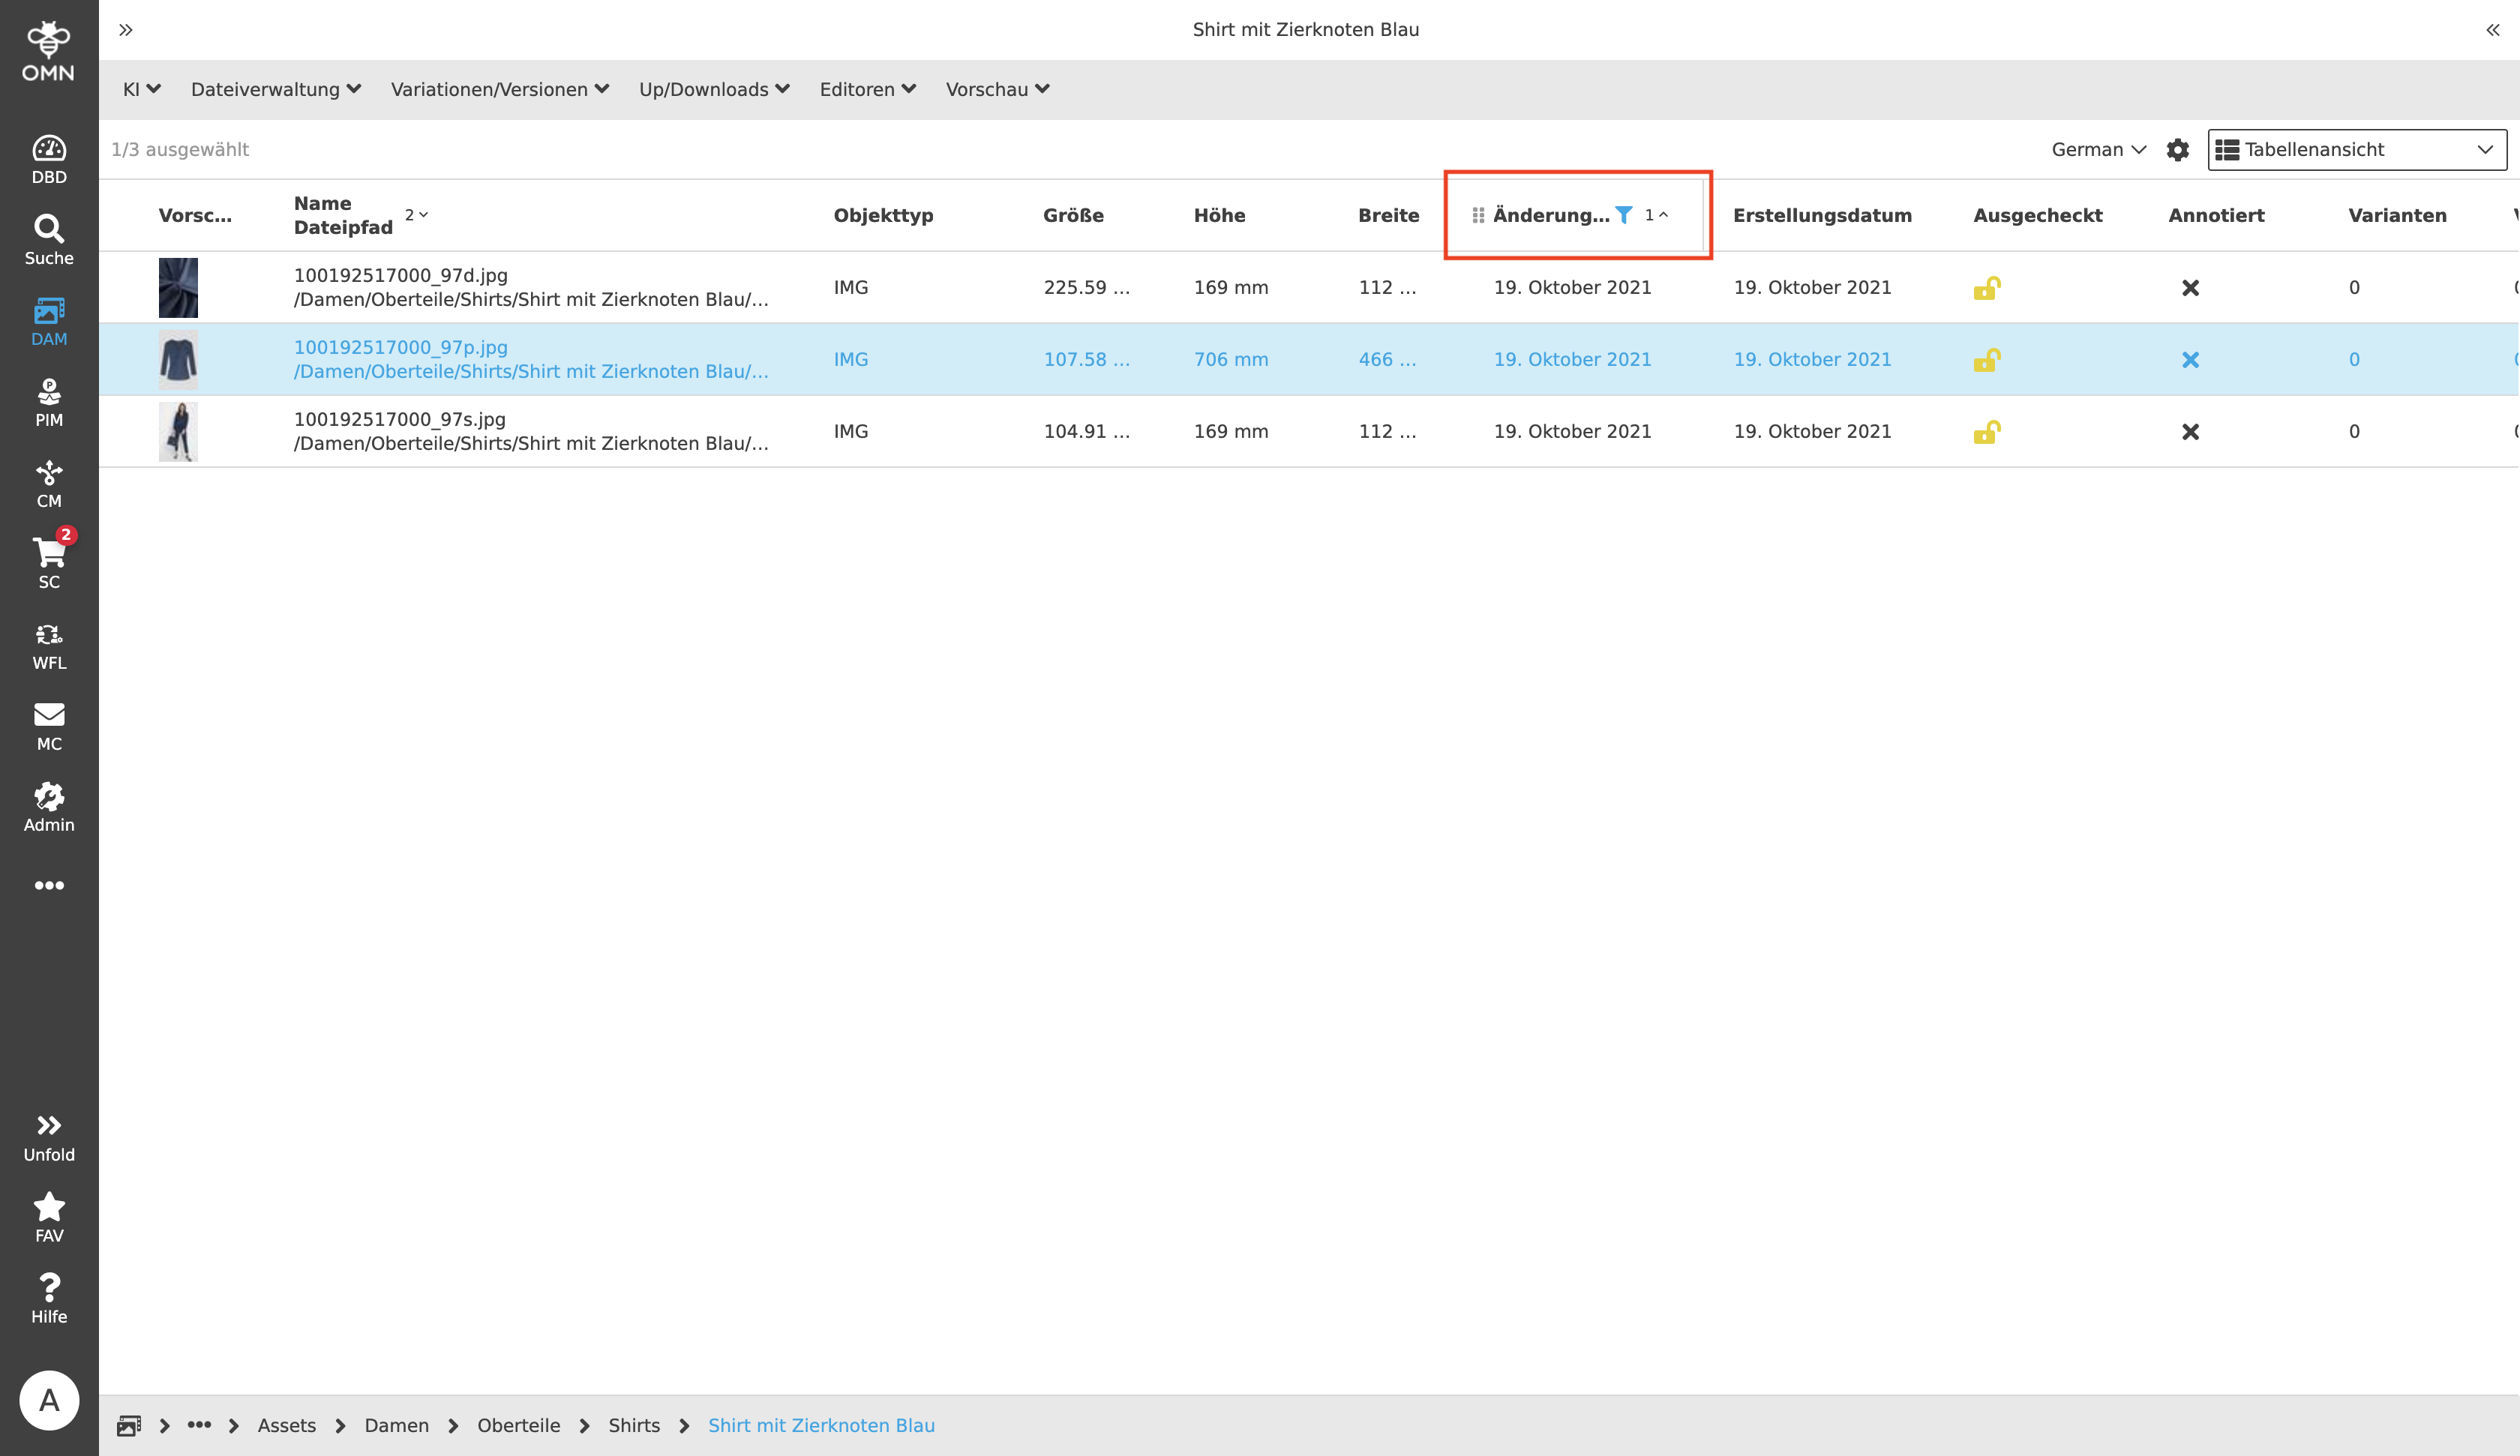Toggle Änderung column ascending sort arrow

(1663, 215)
